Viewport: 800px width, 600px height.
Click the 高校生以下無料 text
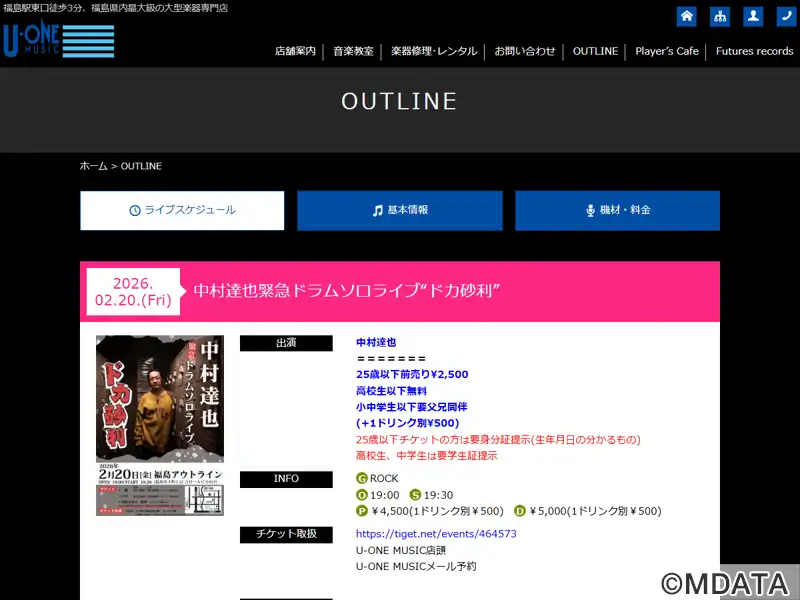[391, 391]
